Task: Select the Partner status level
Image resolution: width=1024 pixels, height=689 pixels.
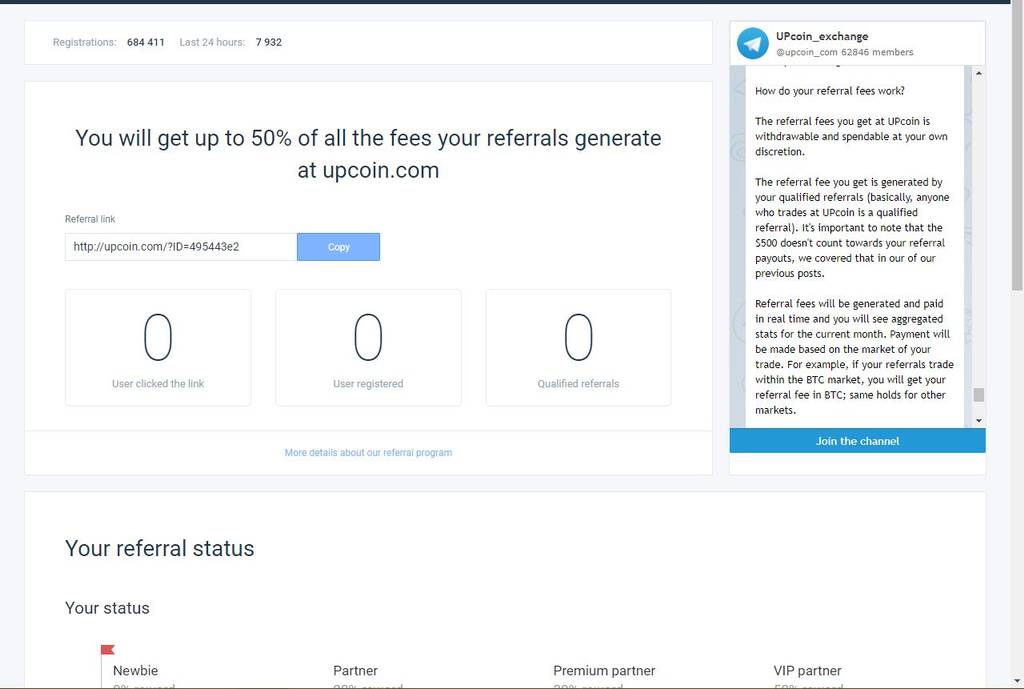Action: [355, 671]
